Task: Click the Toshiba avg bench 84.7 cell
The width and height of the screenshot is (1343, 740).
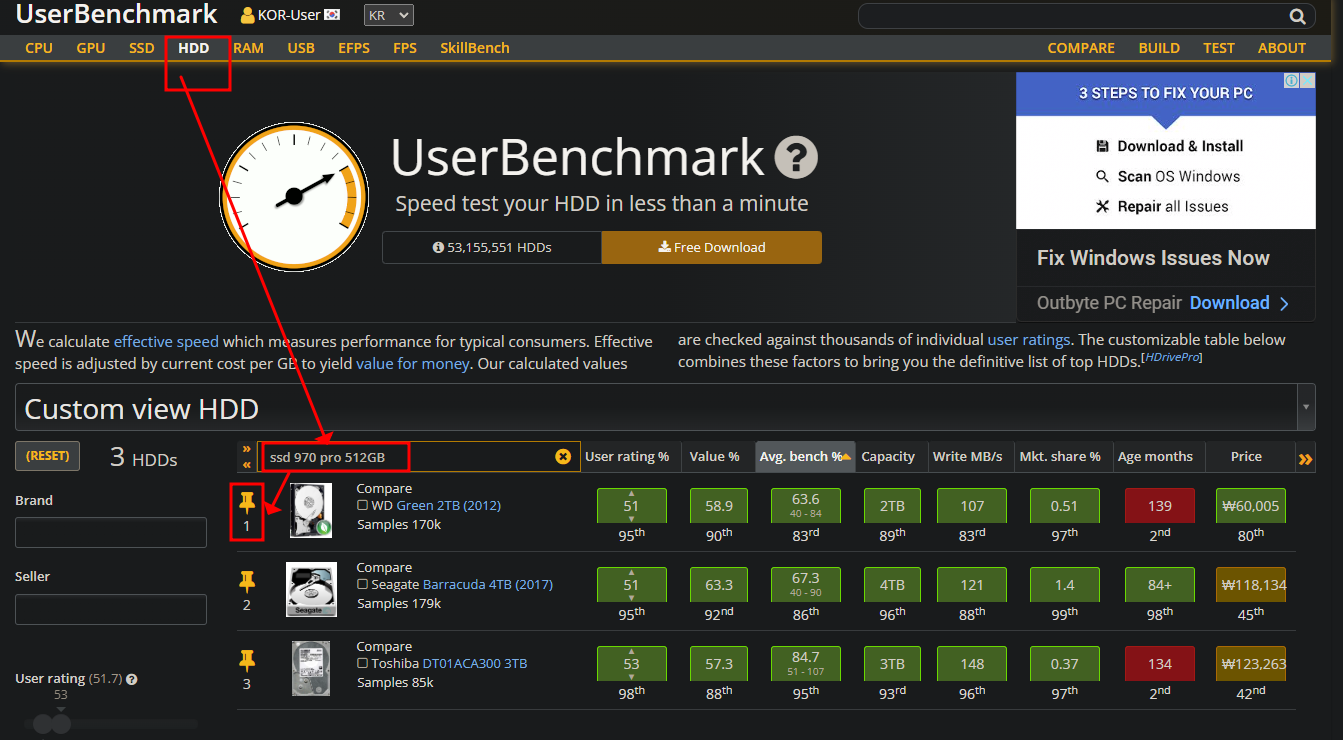Action: pyautogui.click(x=805, y=664)
